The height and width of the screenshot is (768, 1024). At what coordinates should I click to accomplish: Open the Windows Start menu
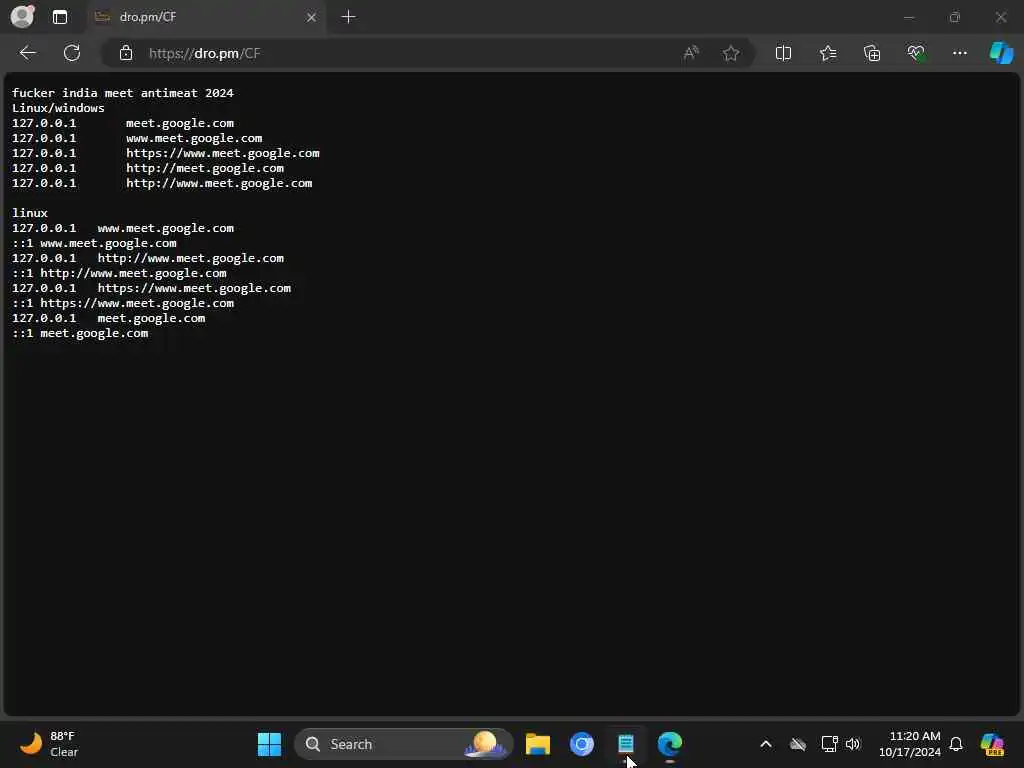tap(269, 744)
